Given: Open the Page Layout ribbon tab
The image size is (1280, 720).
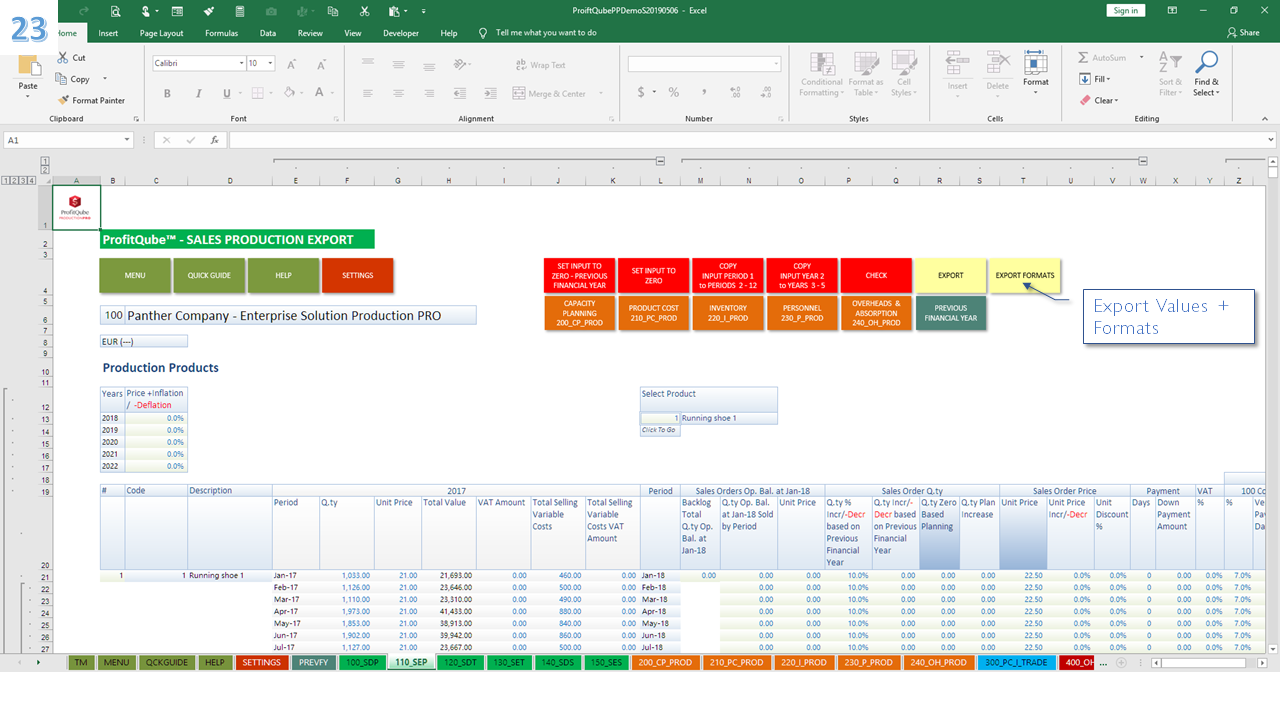Looking at the screenshot, I should pos(161,33).
